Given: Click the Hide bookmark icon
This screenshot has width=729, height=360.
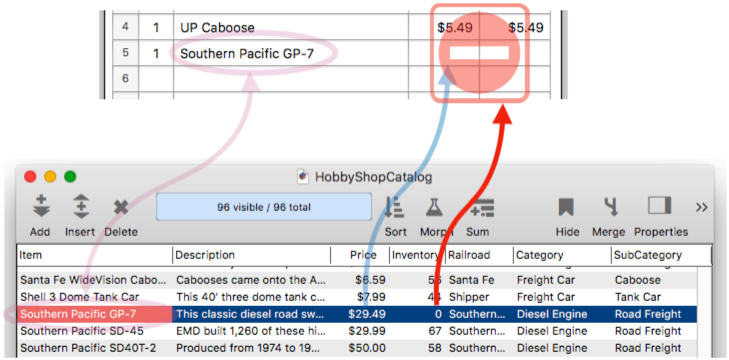Looking at the screenshot, I should coord(566,207).
